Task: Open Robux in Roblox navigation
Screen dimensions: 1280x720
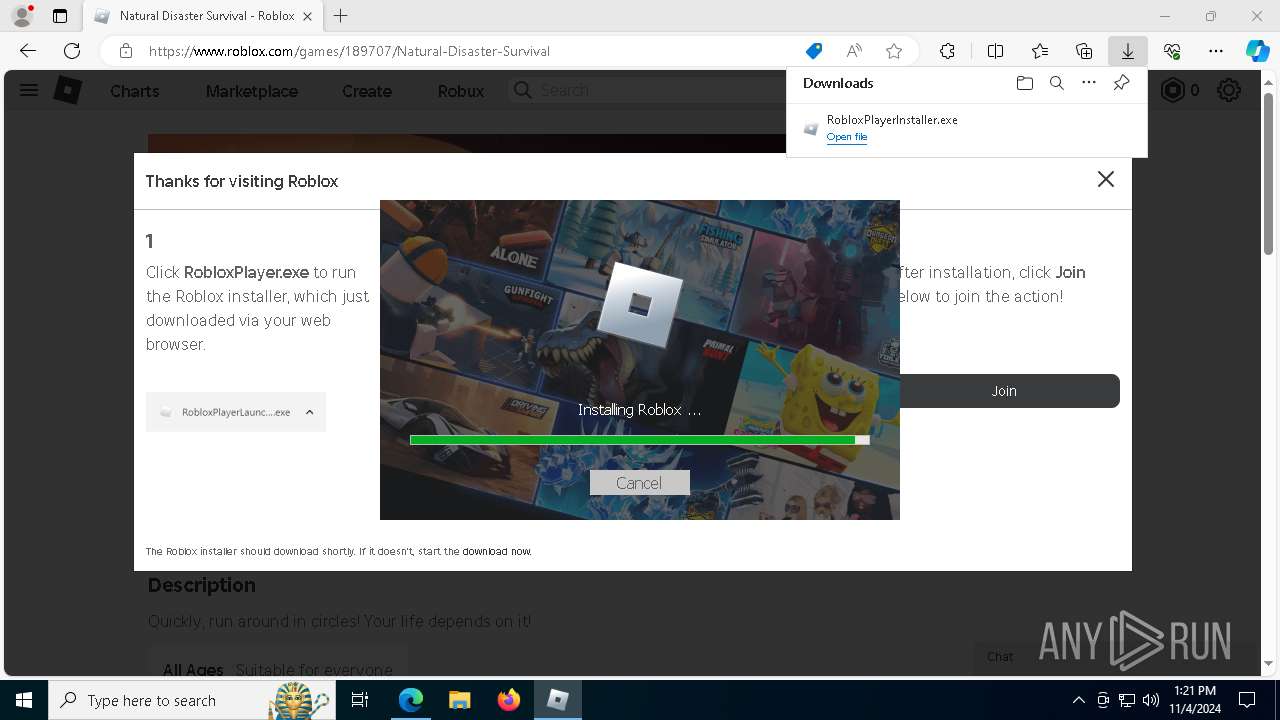Action: pos(461,91)
